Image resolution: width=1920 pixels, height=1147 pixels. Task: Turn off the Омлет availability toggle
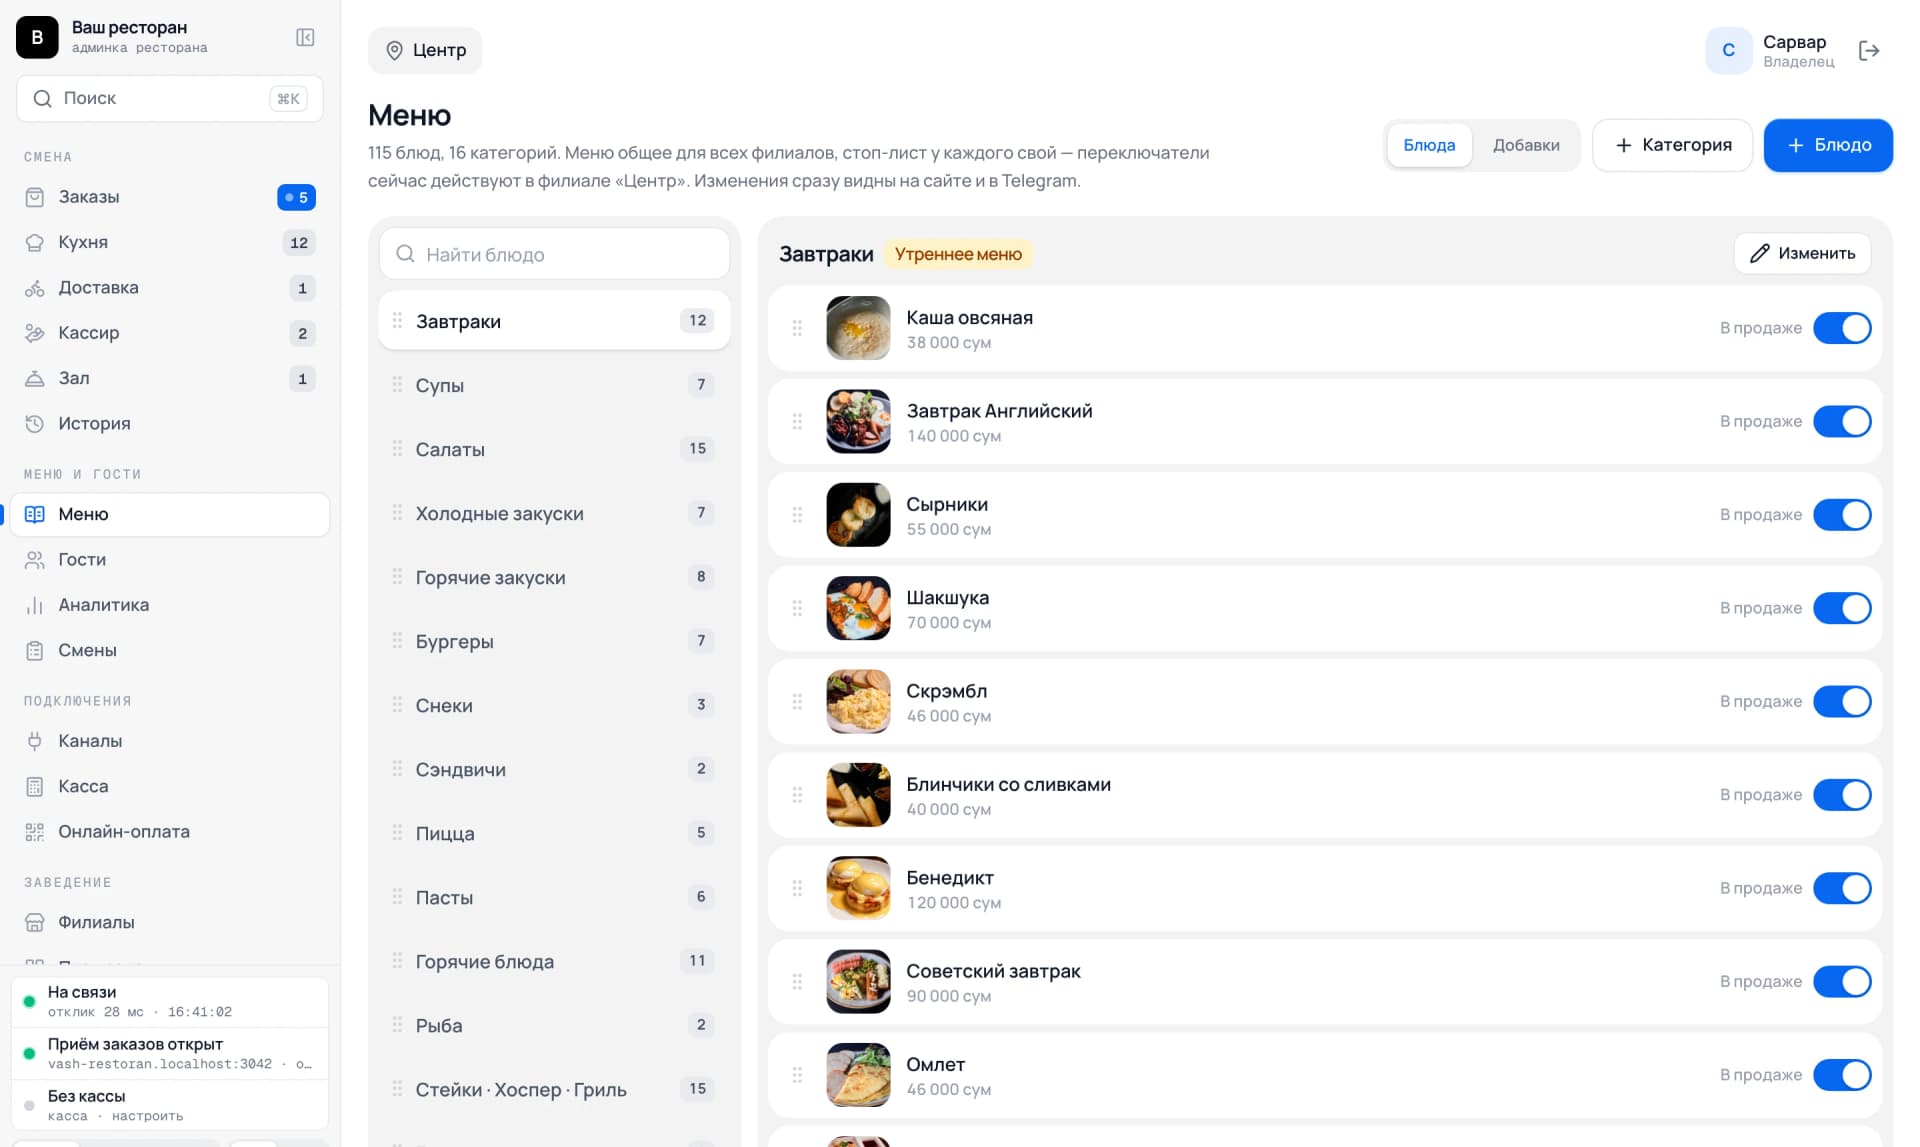(x=1842, y=1075)
